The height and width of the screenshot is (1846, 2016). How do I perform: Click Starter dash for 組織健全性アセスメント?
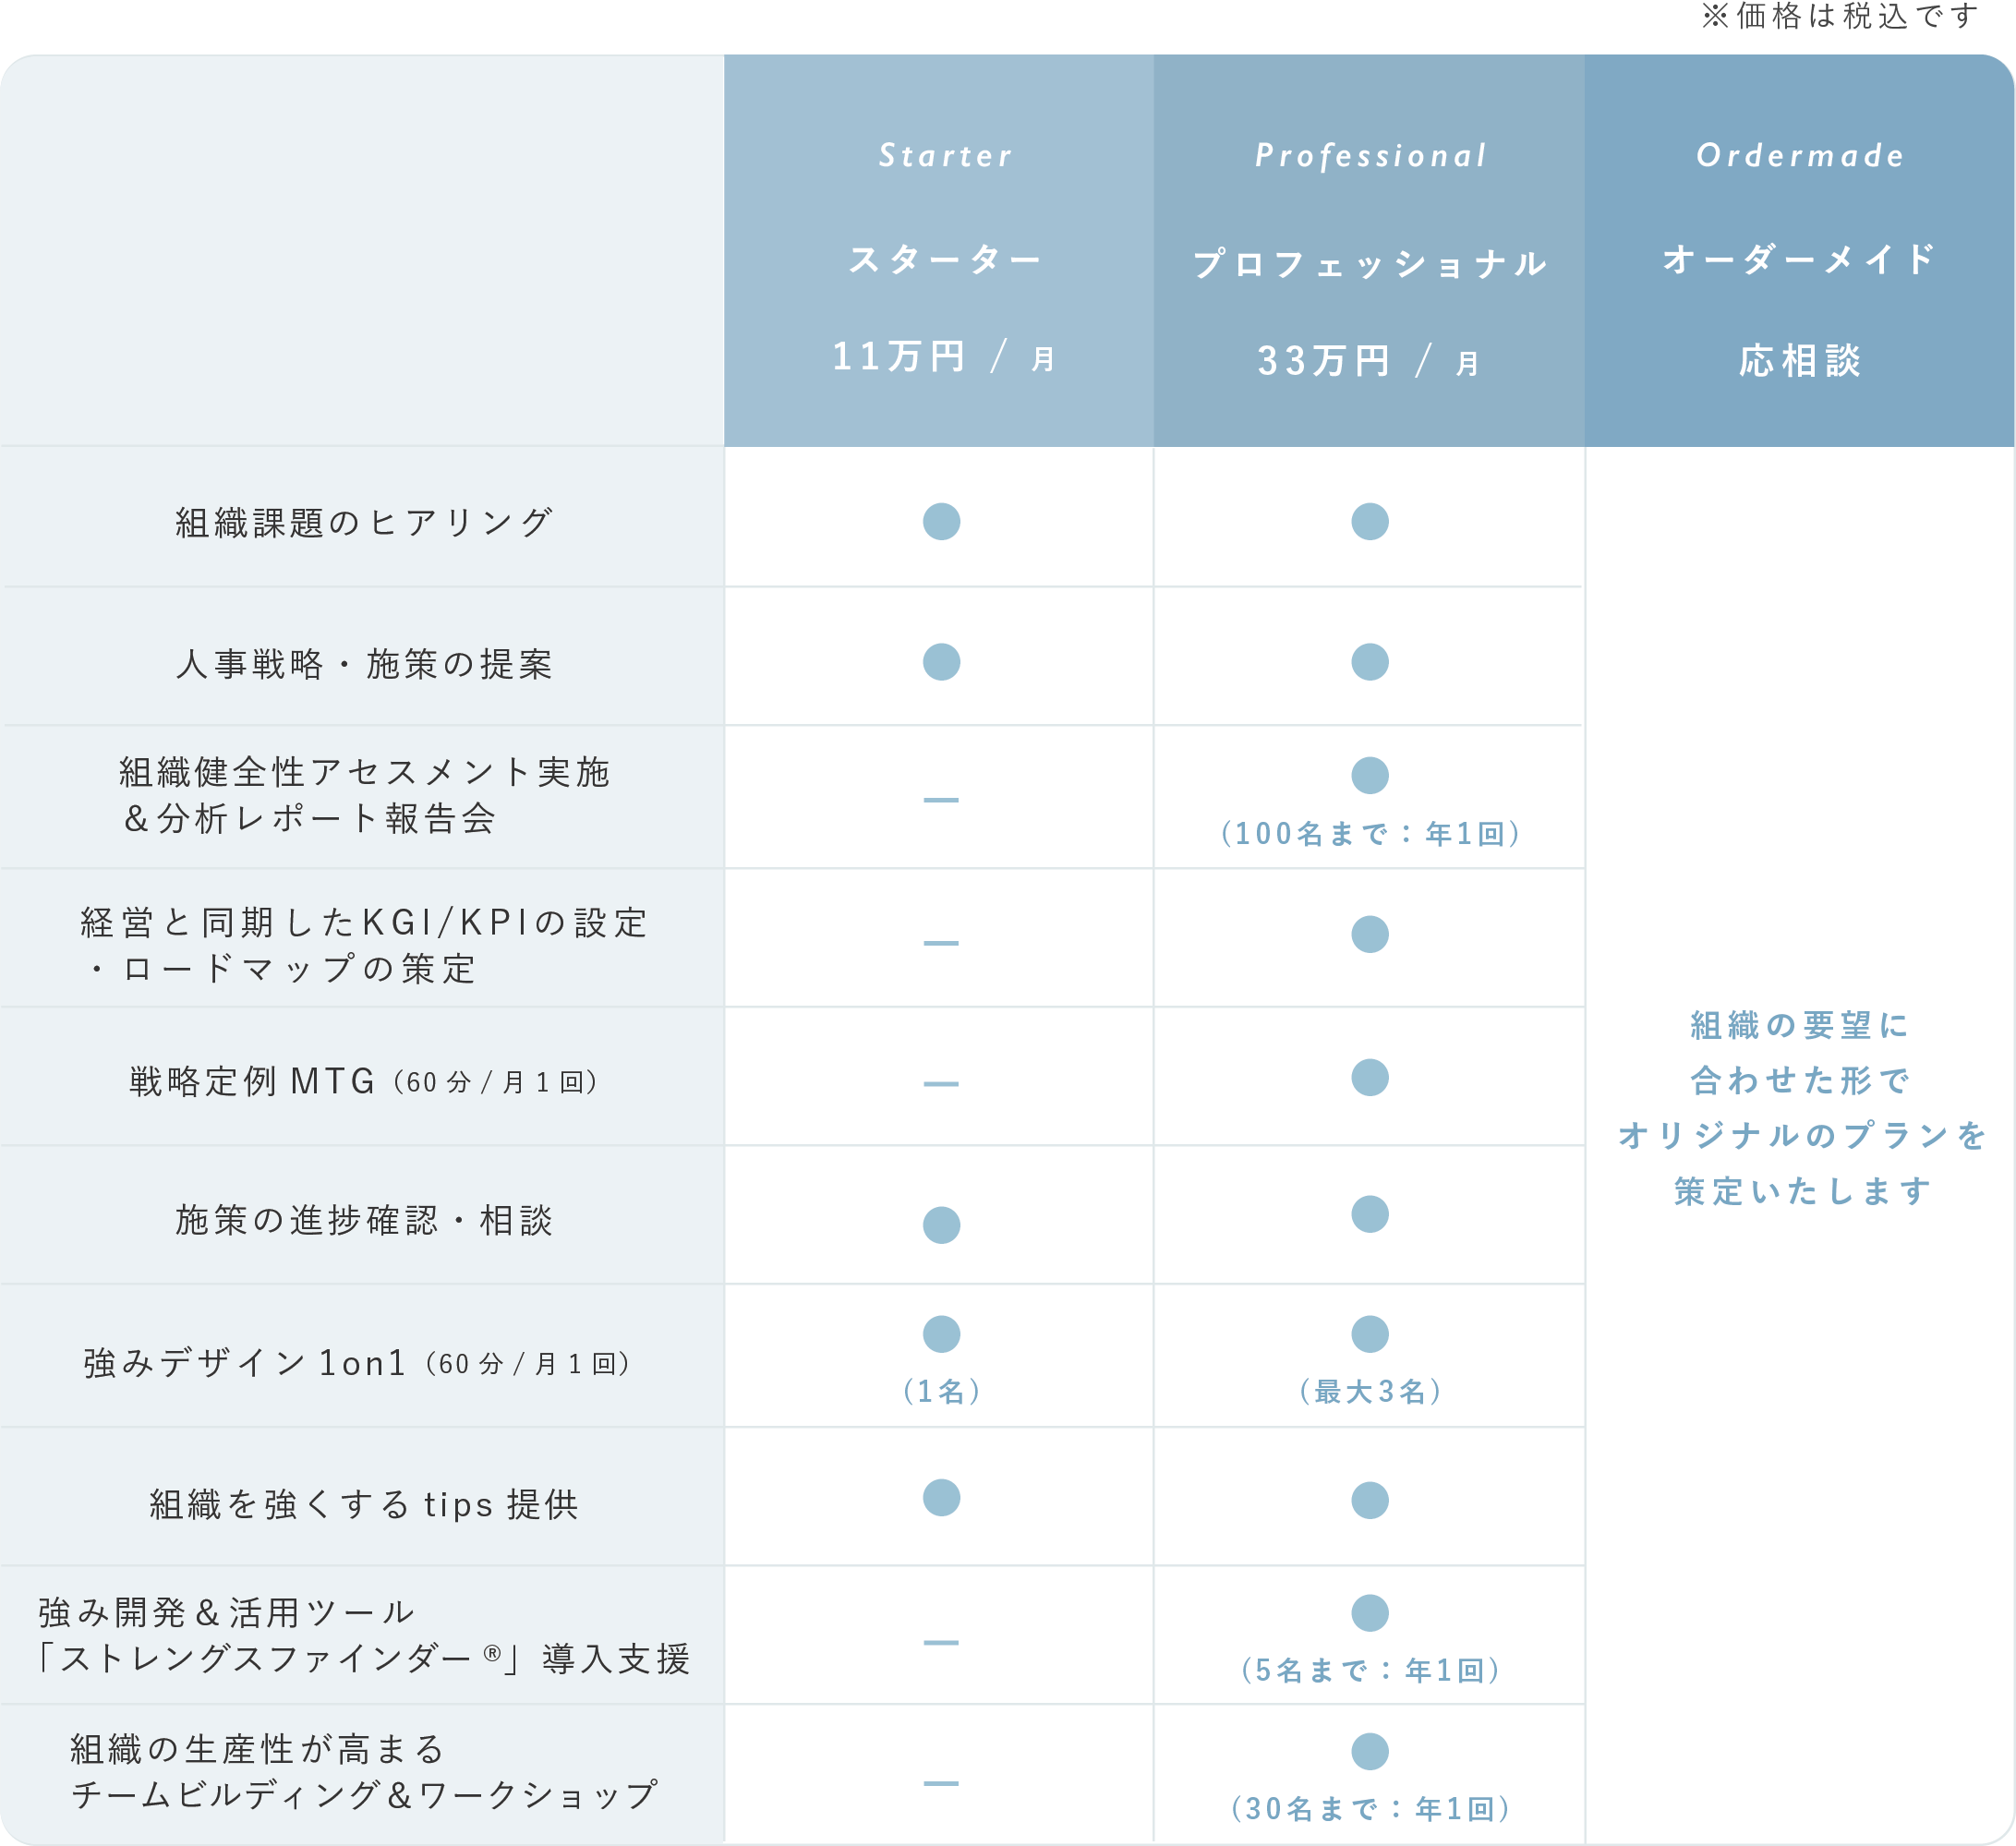tap(941, 800)
